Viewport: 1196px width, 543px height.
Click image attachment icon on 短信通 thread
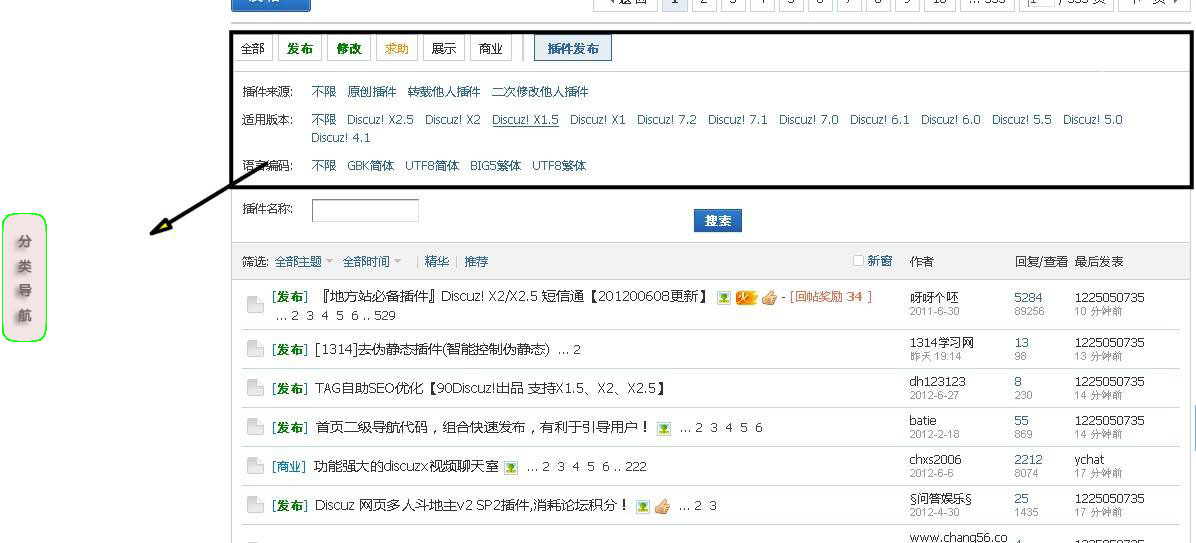click(x=724, y=297)
